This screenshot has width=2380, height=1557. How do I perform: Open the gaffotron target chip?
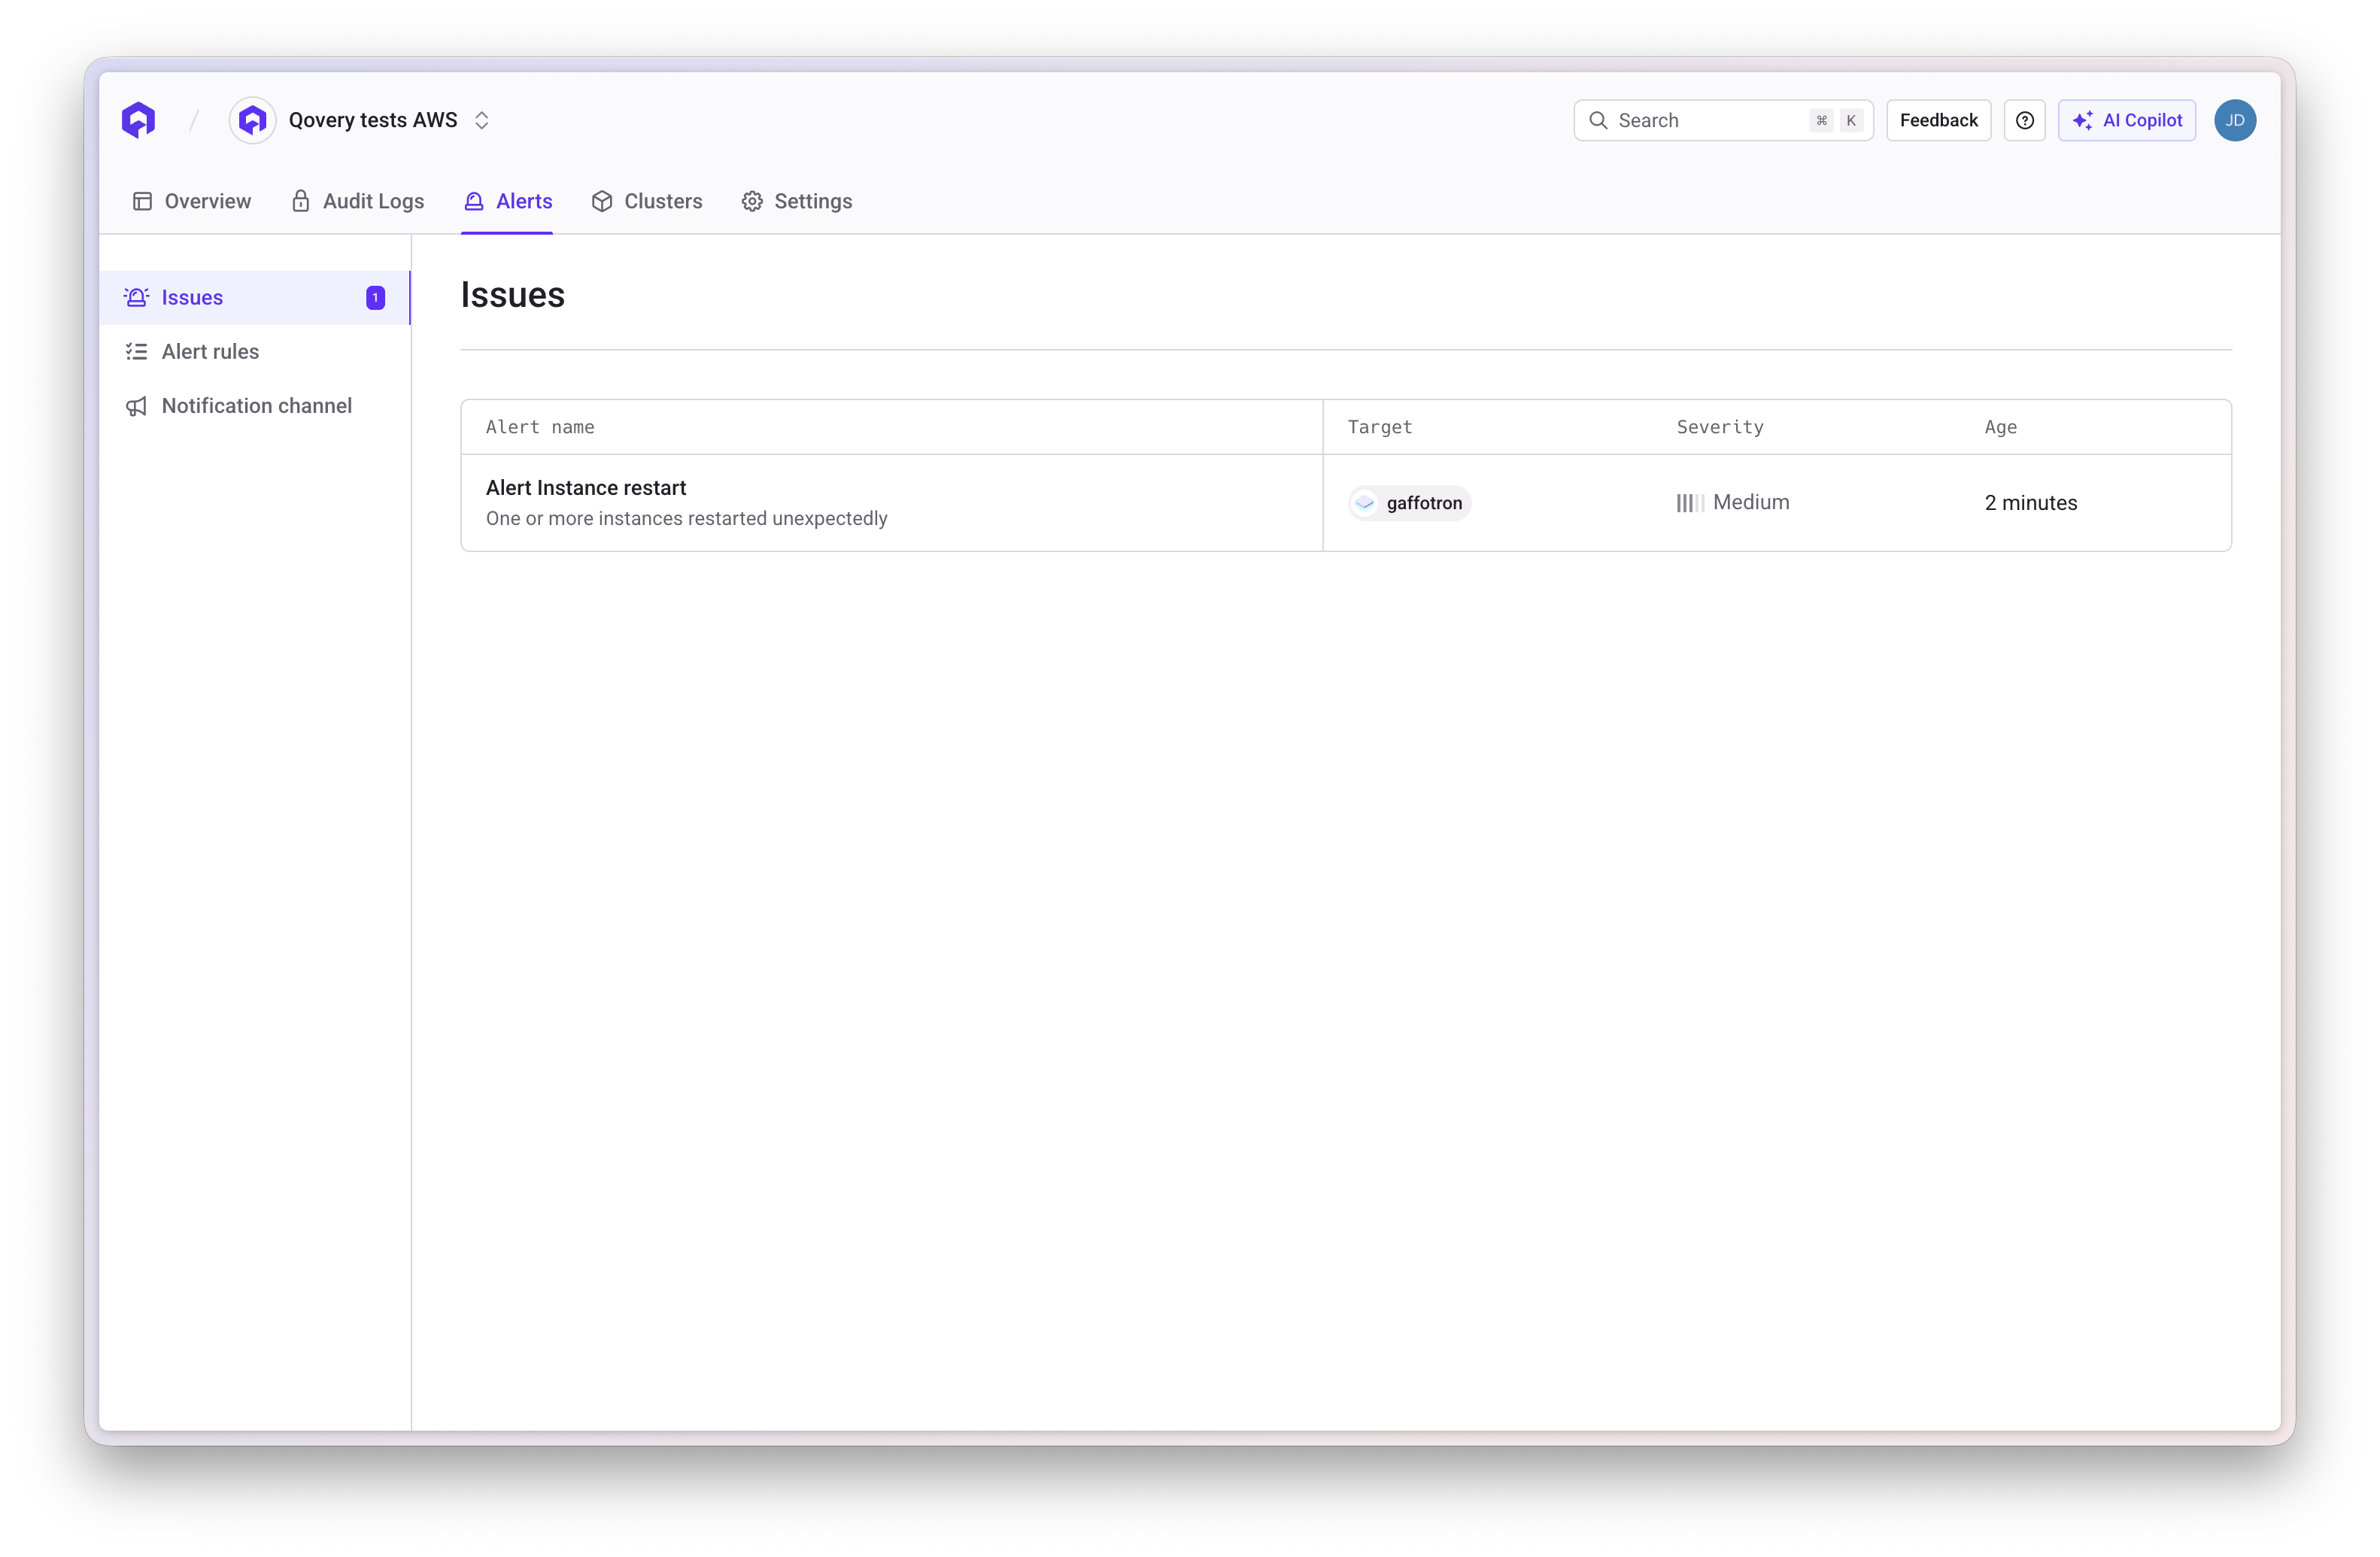[x=1410, y=502]
